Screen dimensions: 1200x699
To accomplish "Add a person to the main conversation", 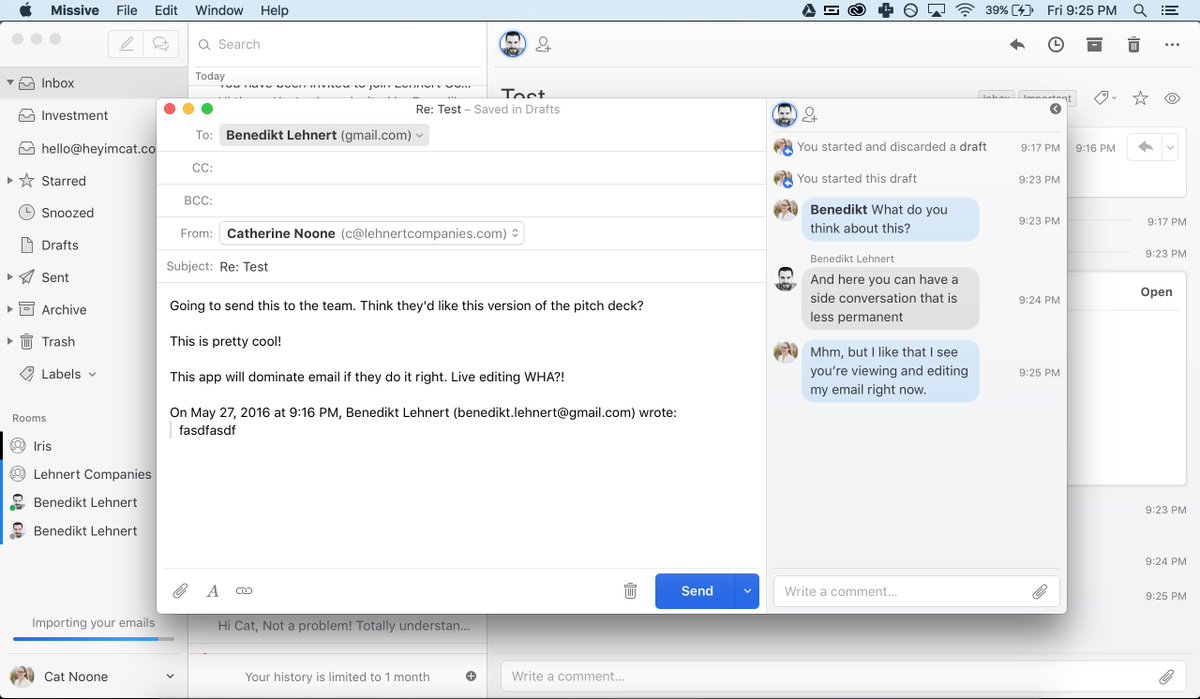I will point(543,45).
